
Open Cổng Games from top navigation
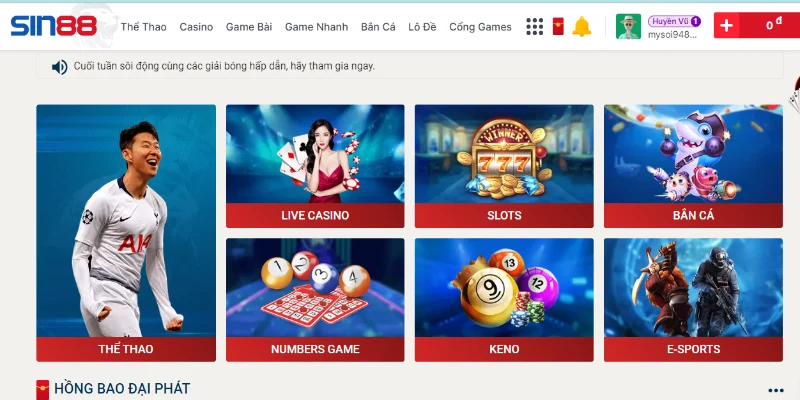[480, 27]
